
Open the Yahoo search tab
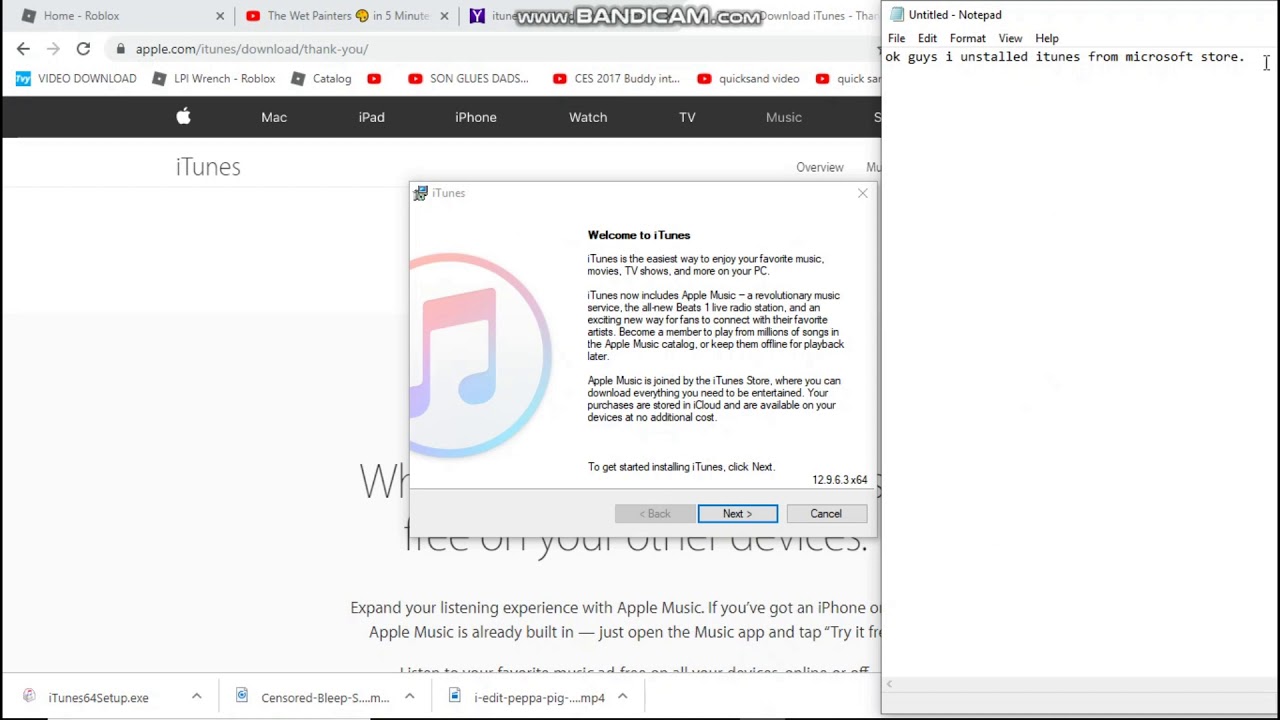point(493,16)
